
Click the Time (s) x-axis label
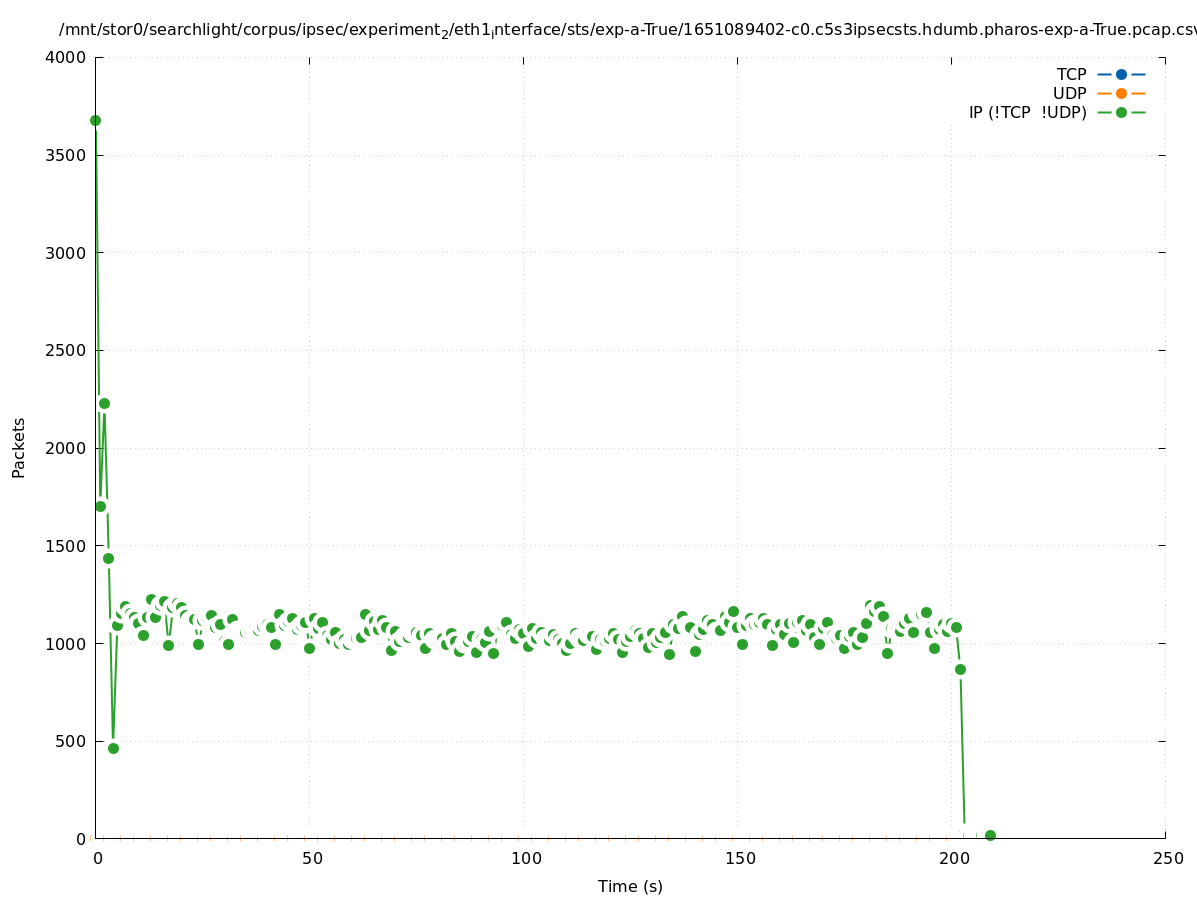(x=630, y=886)
